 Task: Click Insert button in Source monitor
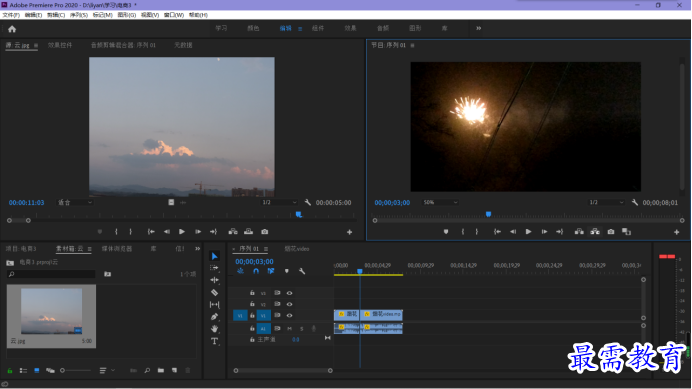tap(233, 232)
